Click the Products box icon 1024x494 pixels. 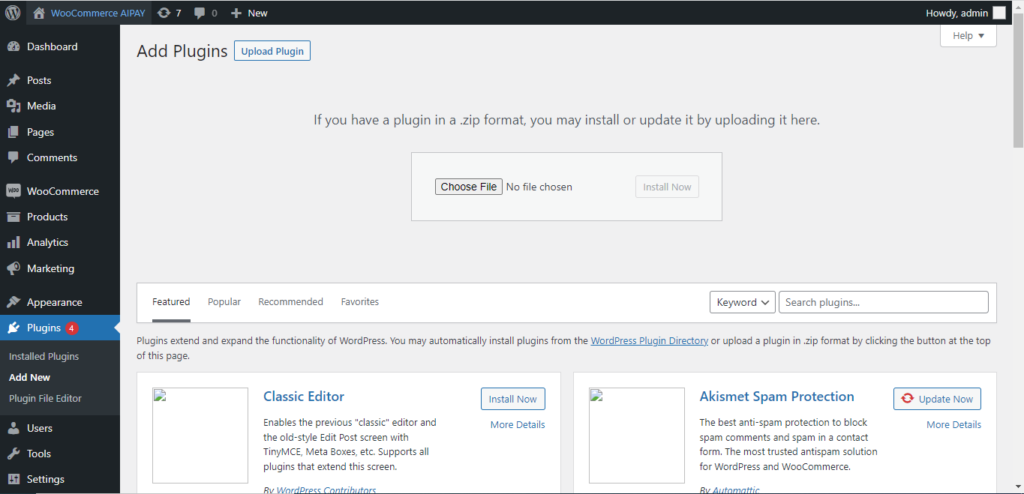click(12, 217)
